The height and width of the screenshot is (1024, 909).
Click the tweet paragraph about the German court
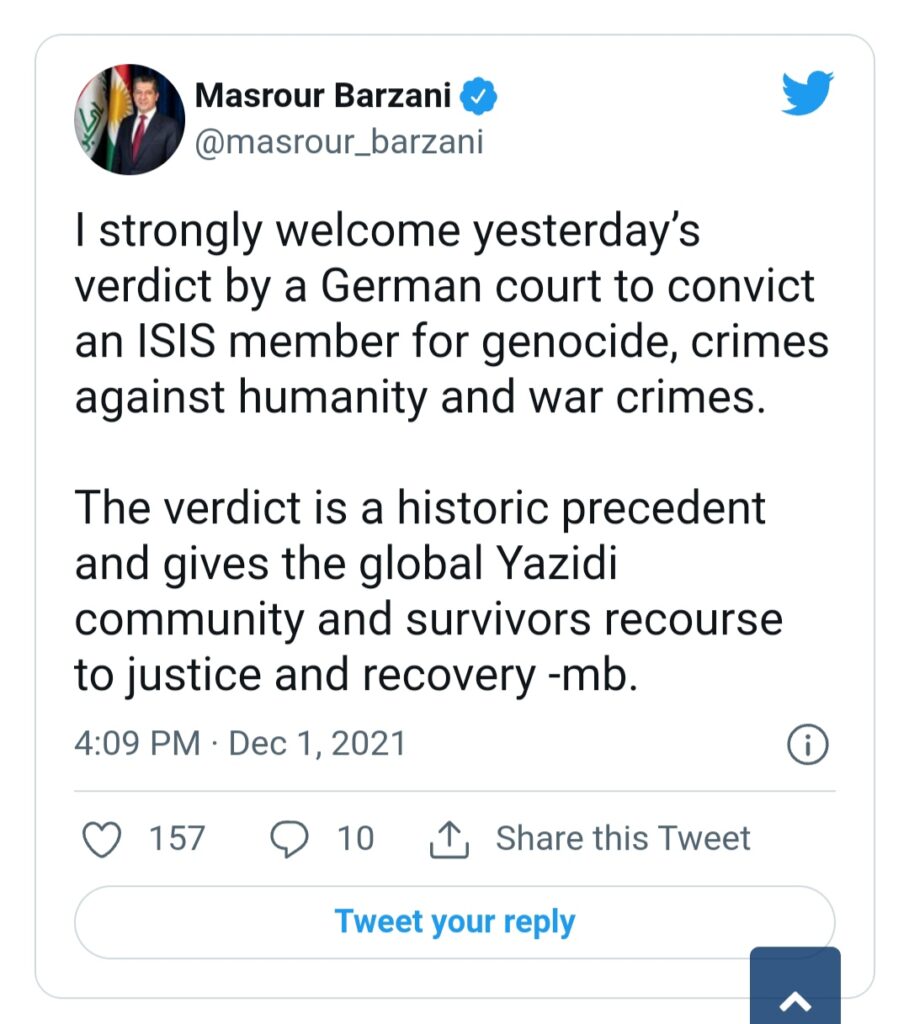point(450,315)
